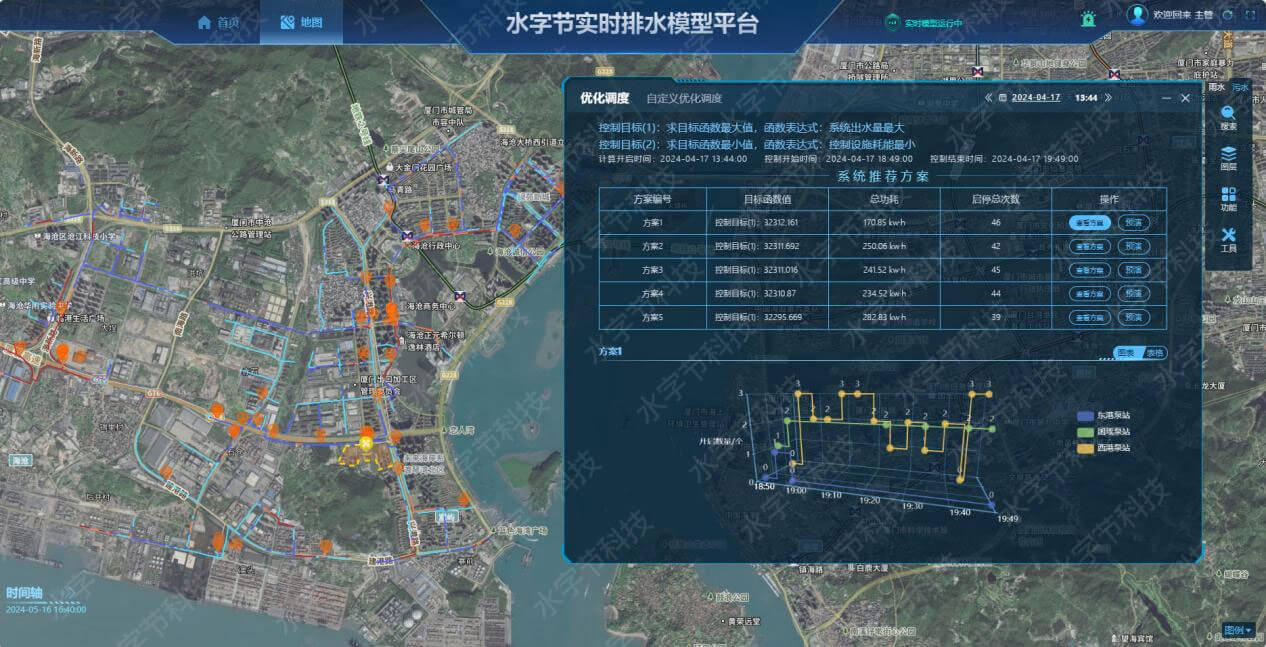Screen dimensions: 1266x647
Task: Click the alarm siren icon in header
Action: click(1087, 19)
